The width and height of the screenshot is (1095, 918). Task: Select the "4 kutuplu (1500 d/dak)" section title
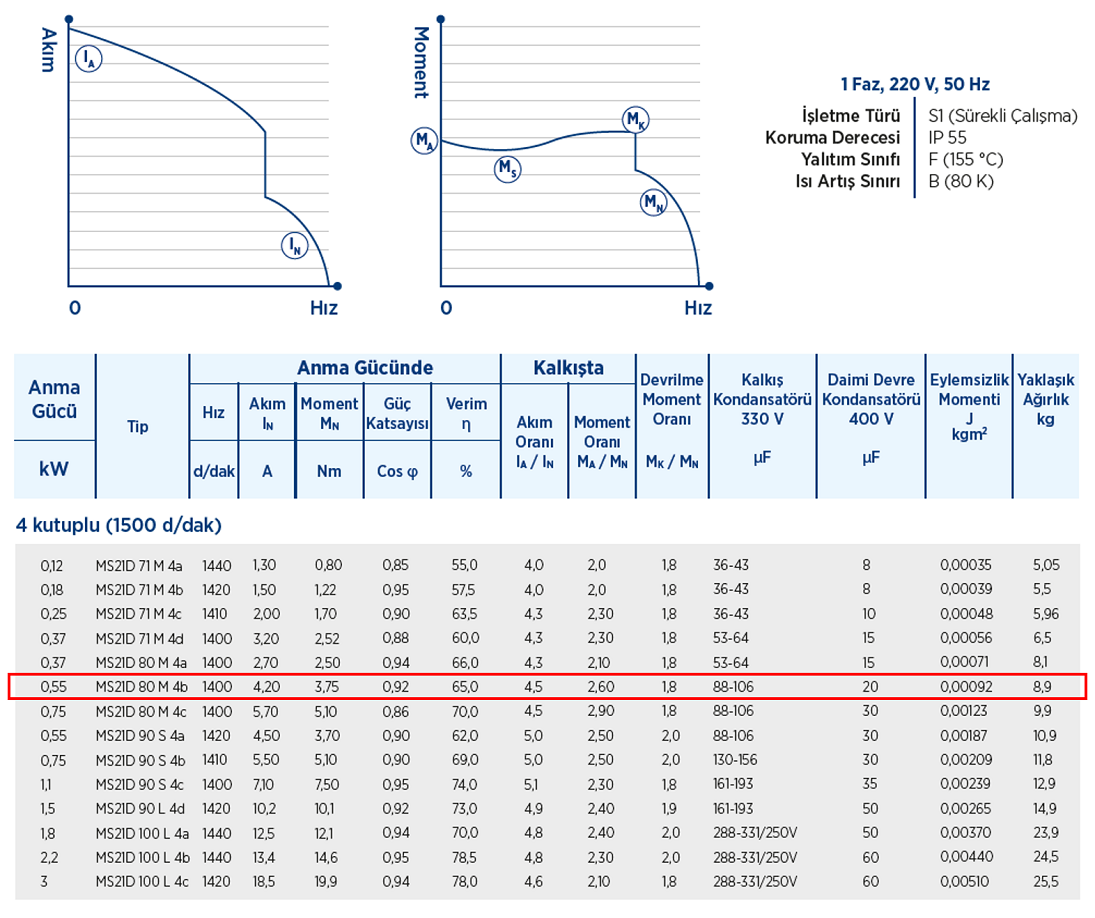pos(119,525)
